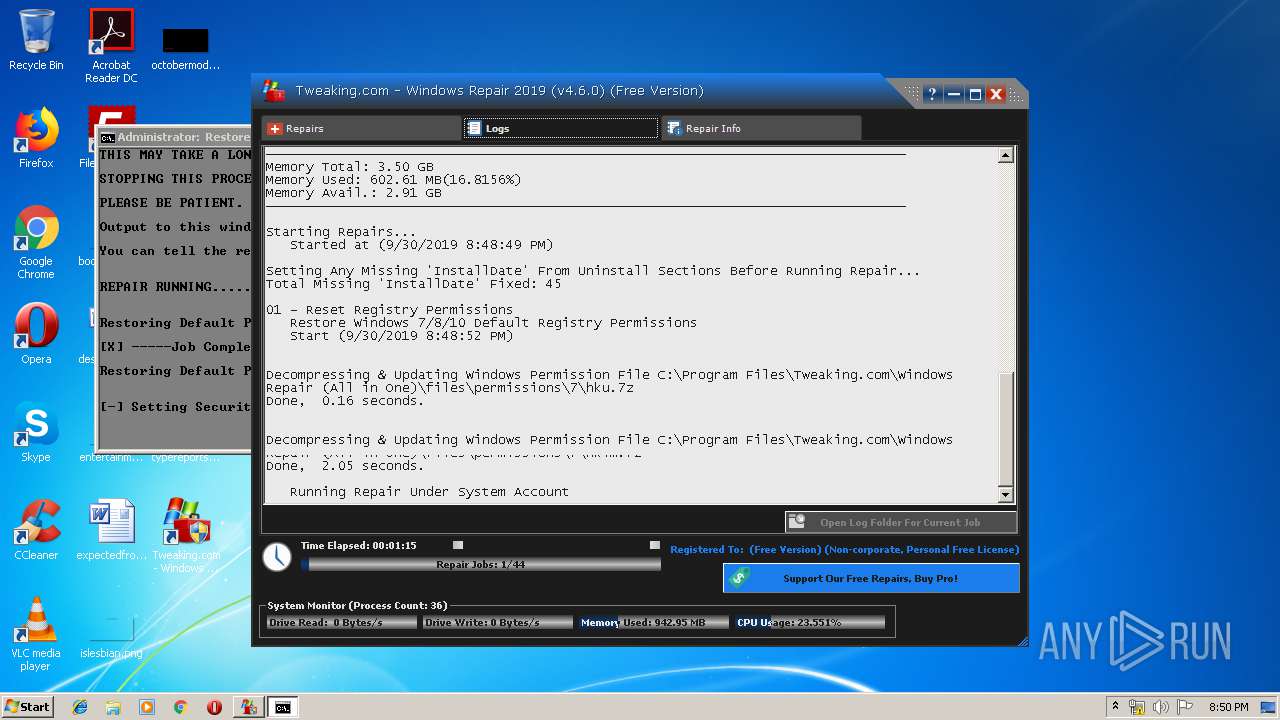1280x720 pixels.
Task: Click the network tray icon
Action: point(1137,707)
